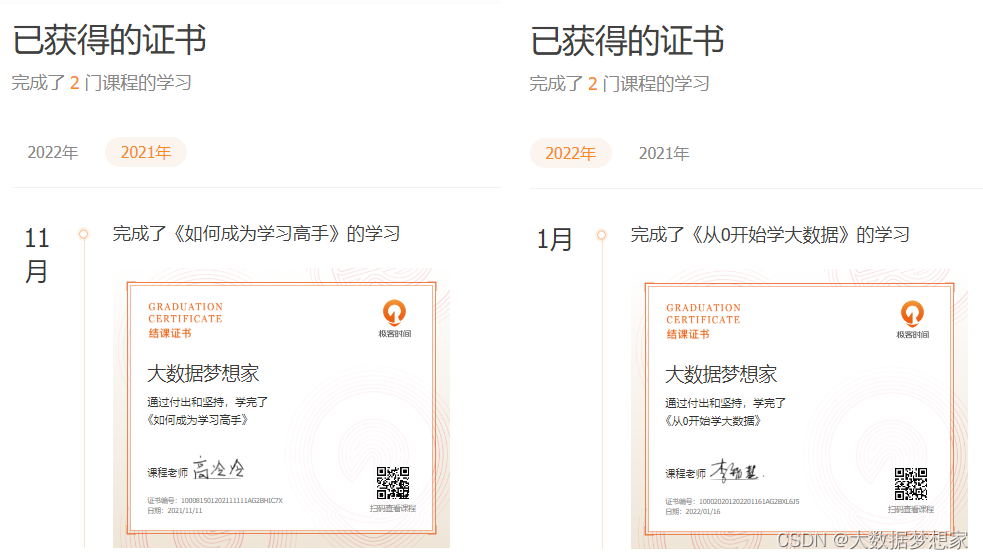This screenshot has width=983, height=559.
Task: Click the timeline marker next to 11月
Action: click(x=83, y=234)
